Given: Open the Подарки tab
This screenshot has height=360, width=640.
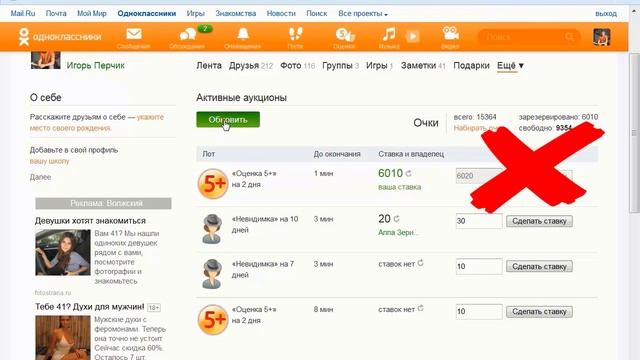Looking at the screenshot, I should click(471, 65).
